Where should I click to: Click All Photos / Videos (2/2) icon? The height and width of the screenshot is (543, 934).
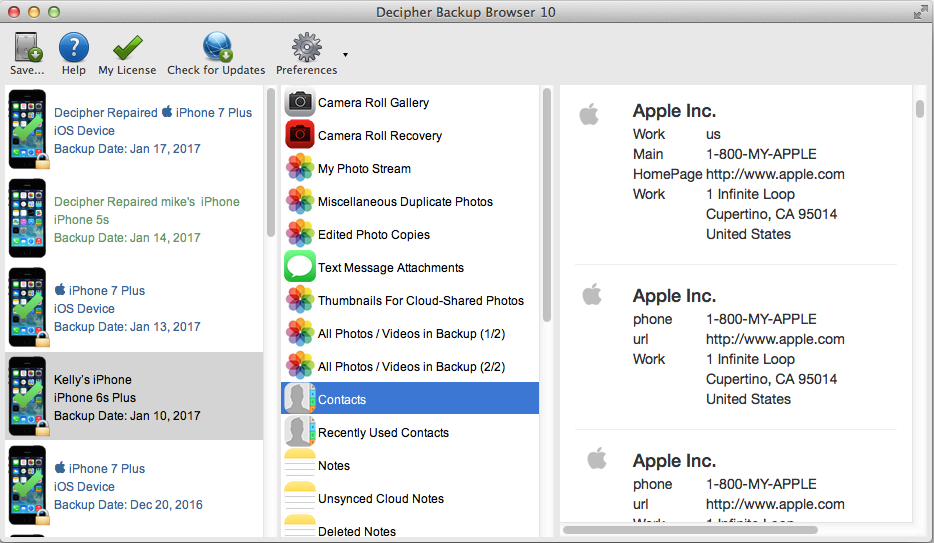300,366
